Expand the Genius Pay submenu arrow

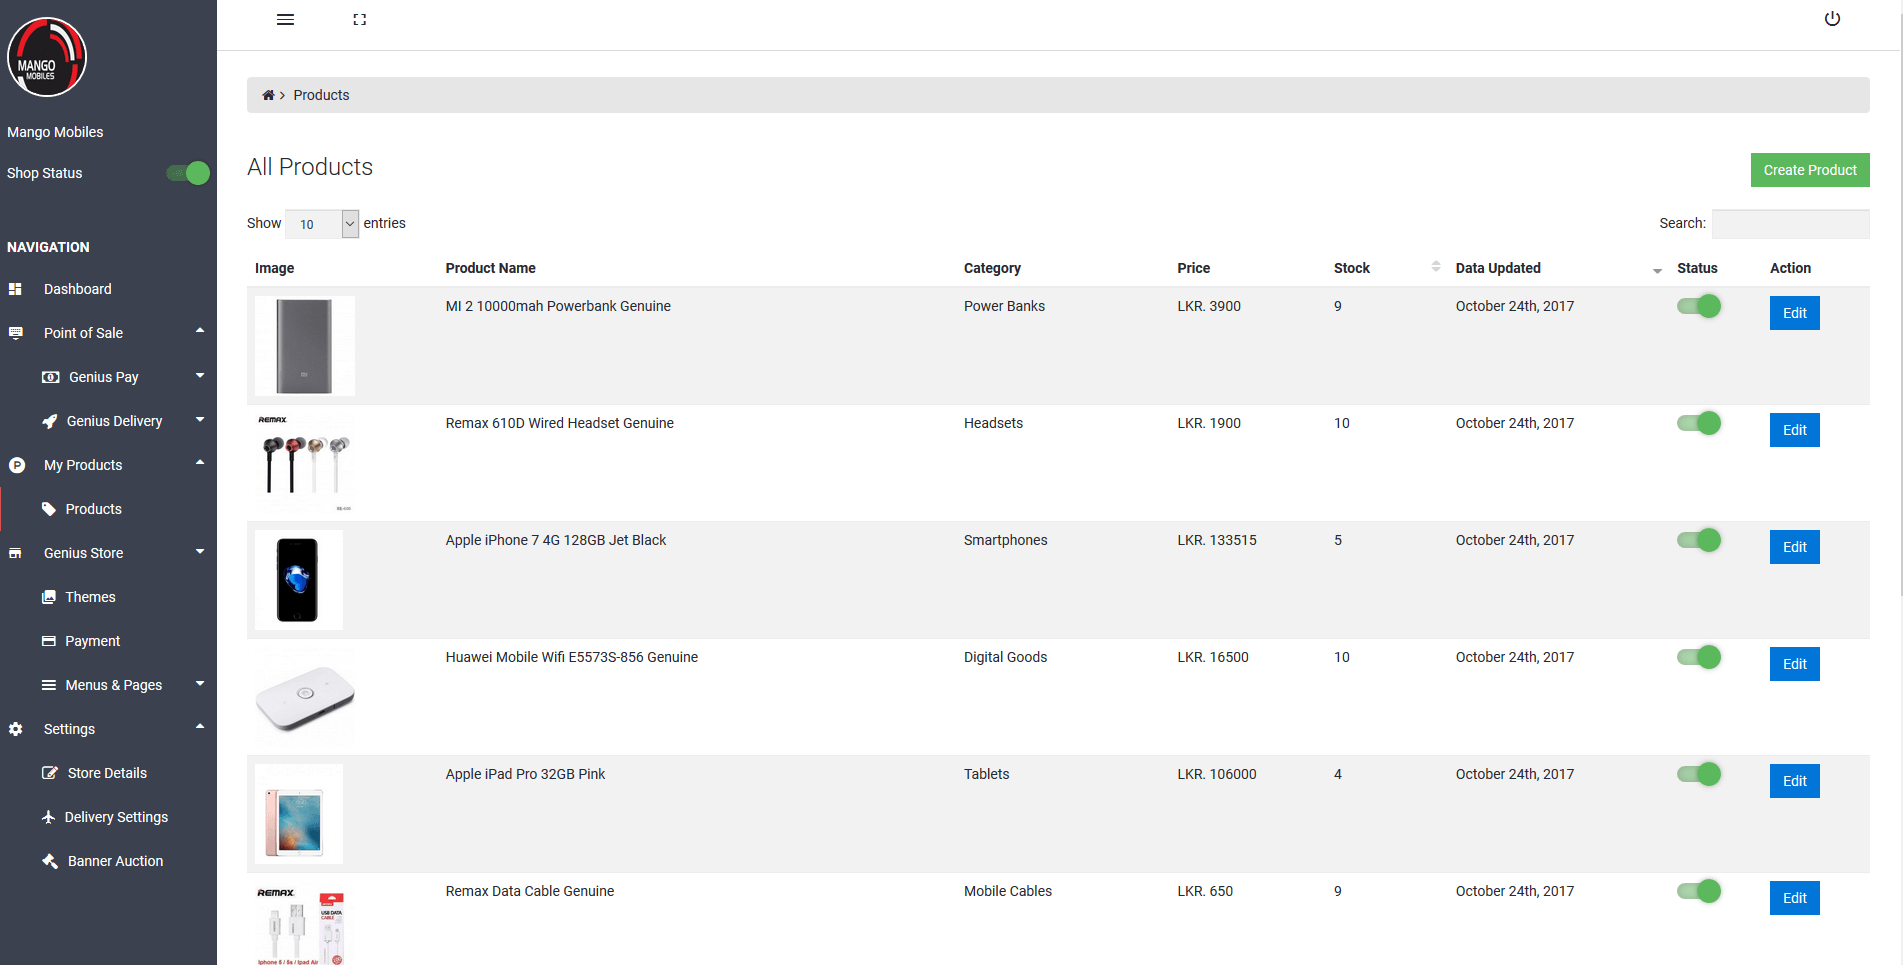pyautogui.click(x=200, y=376)
